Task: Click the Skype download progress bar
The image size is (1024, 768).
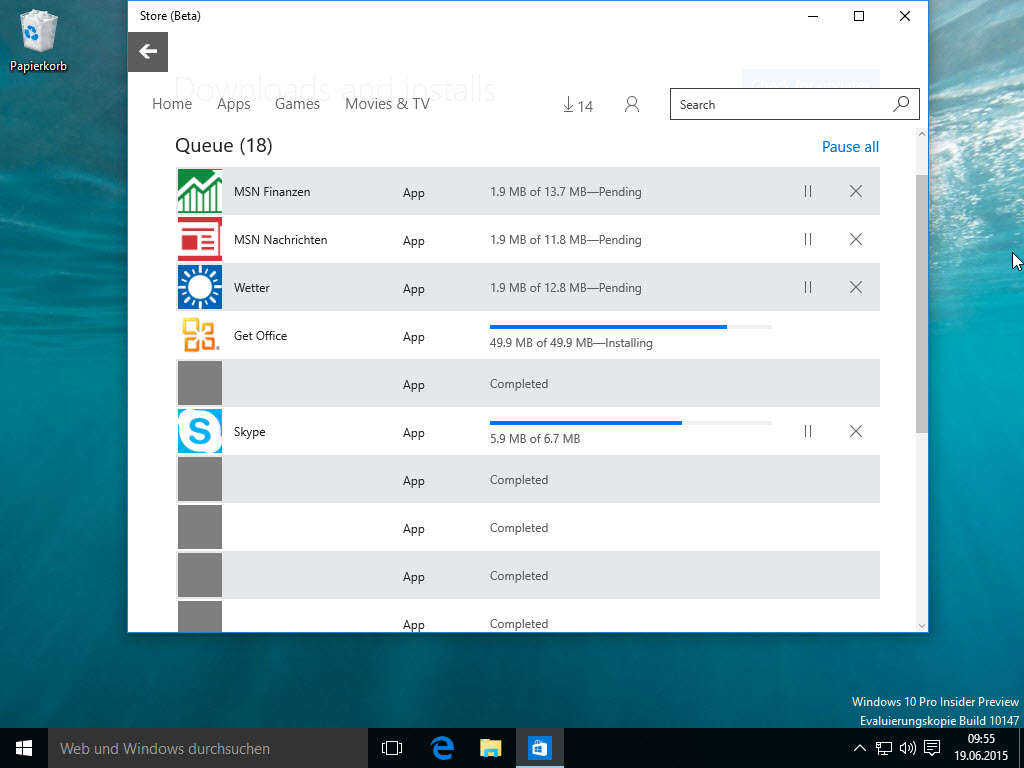Action: pyautogui.click(x=631, y=423)
